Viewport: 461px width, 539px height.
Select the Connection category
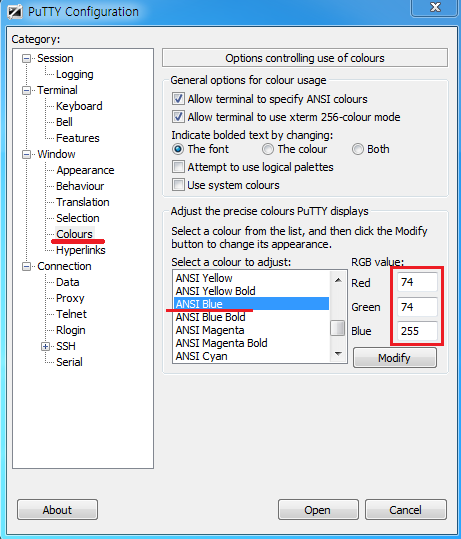click(64, 266)
